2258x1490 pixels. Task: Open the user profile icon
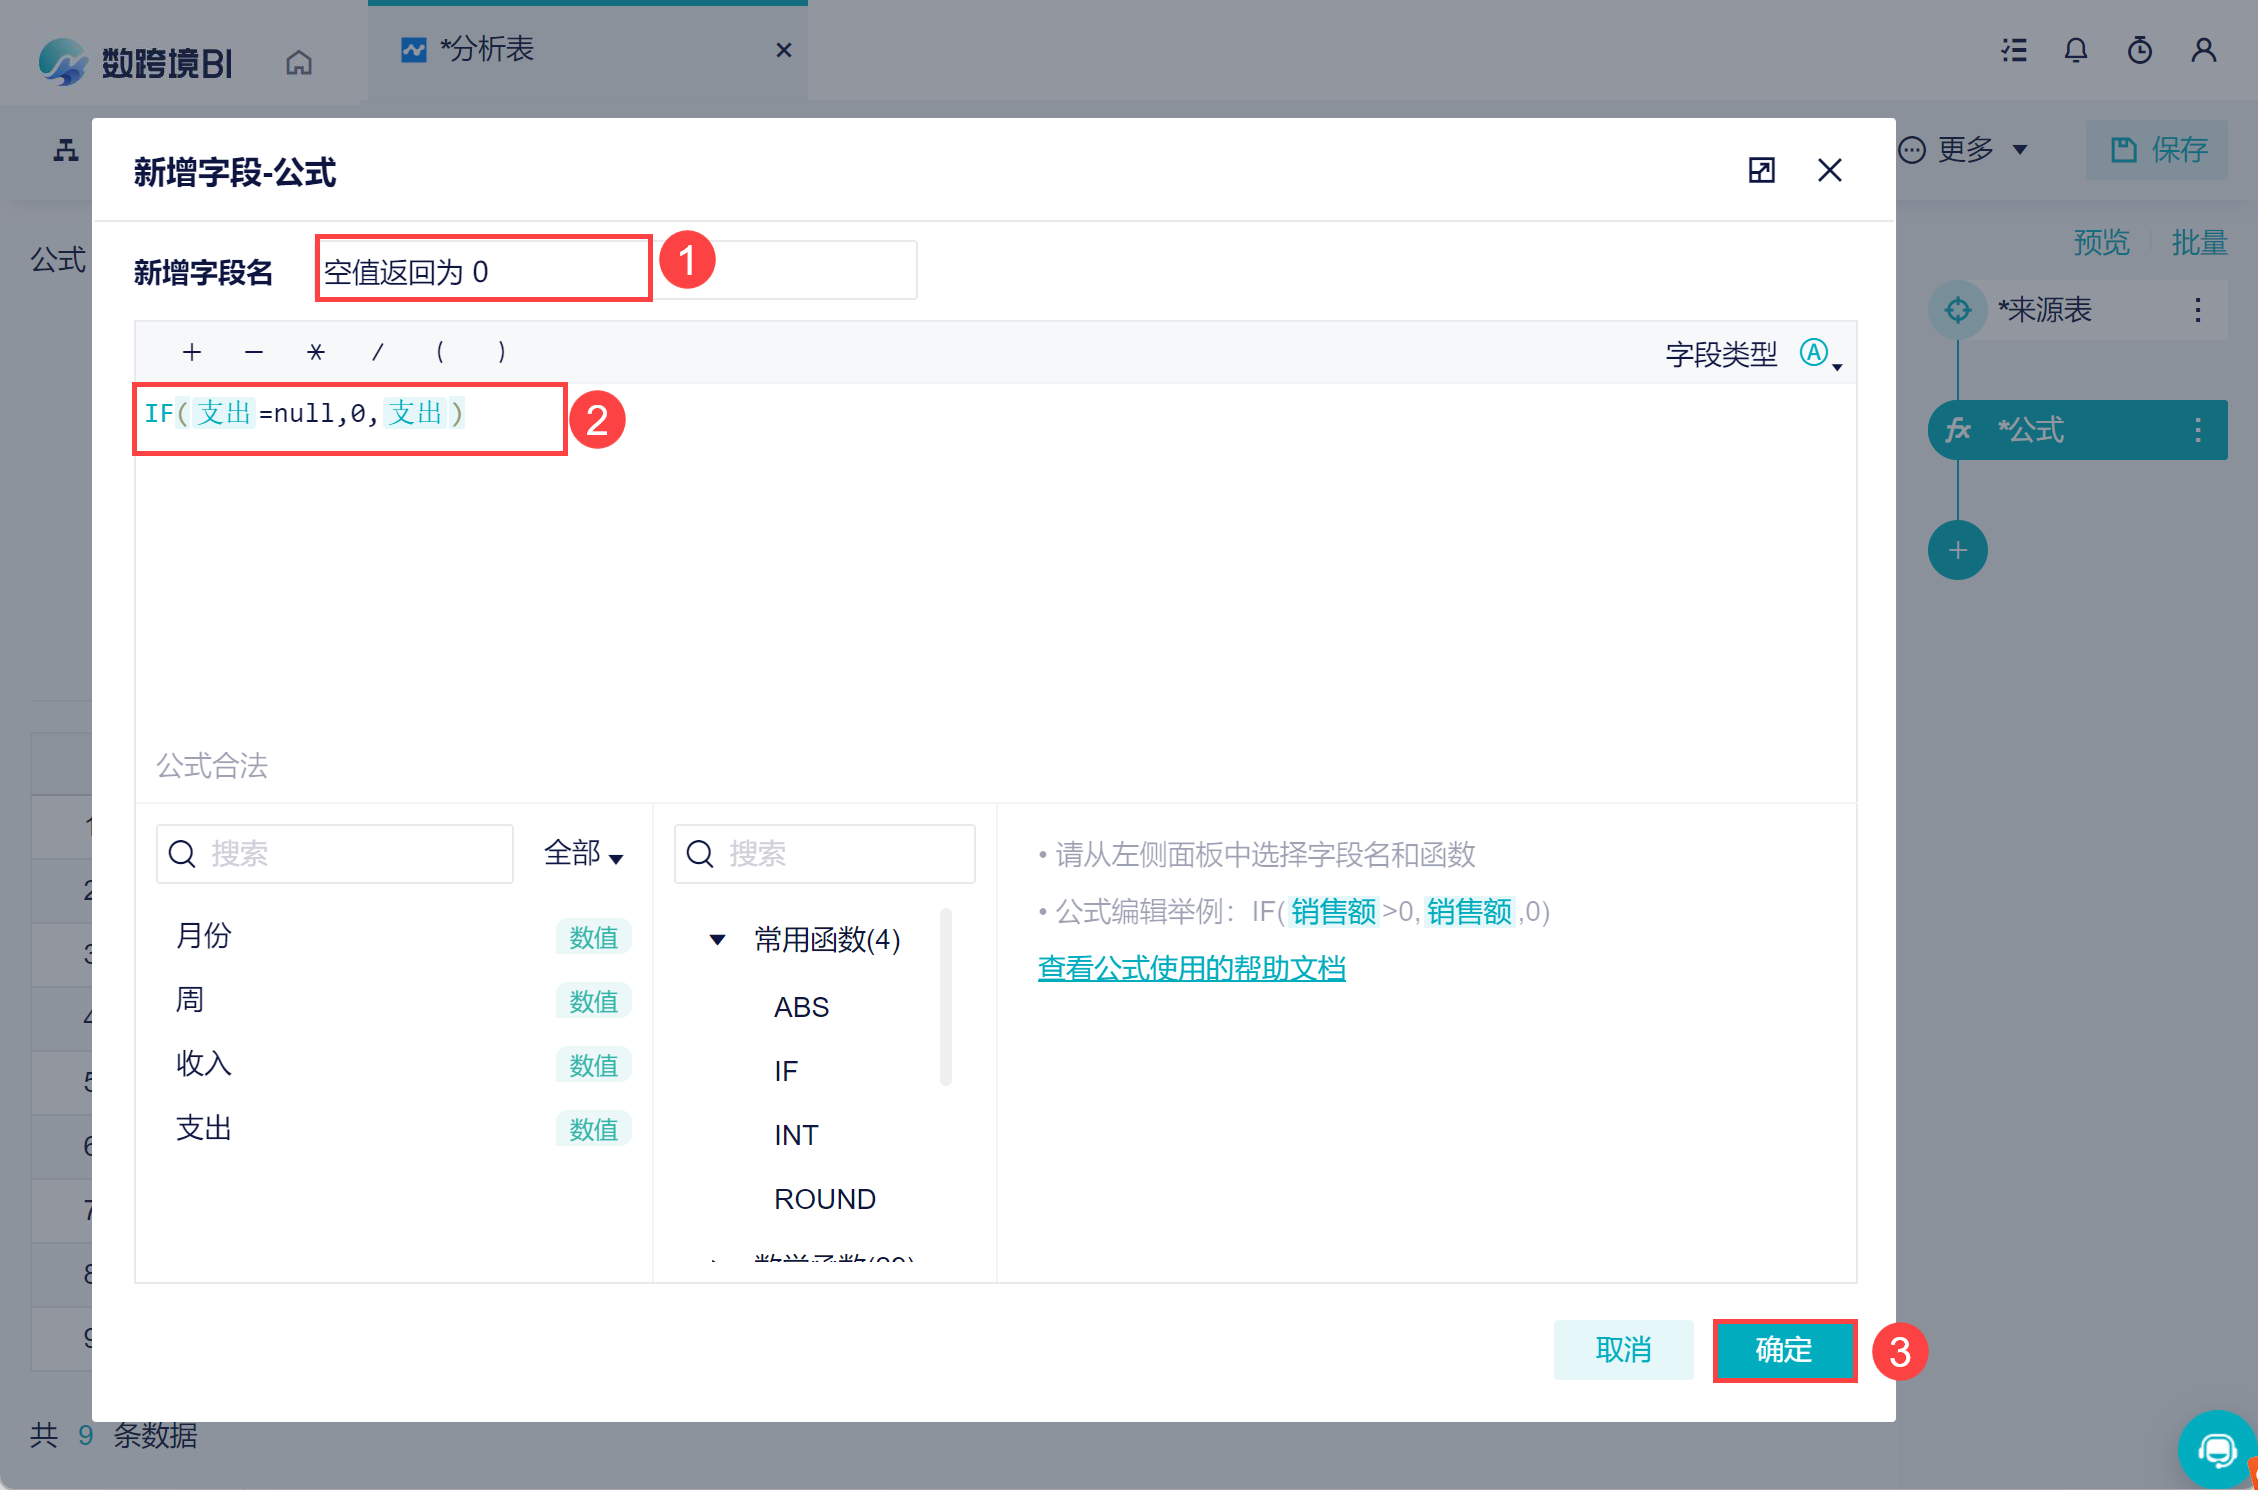(2203, 50)
